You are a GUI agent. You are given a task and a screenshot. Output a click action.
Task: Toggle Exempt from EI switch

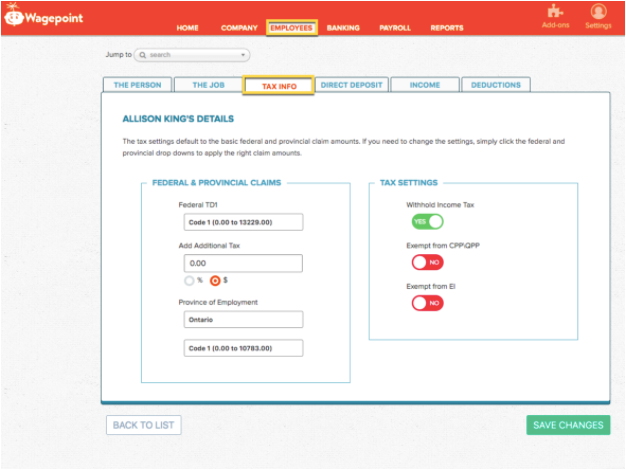tap(428, 303)
